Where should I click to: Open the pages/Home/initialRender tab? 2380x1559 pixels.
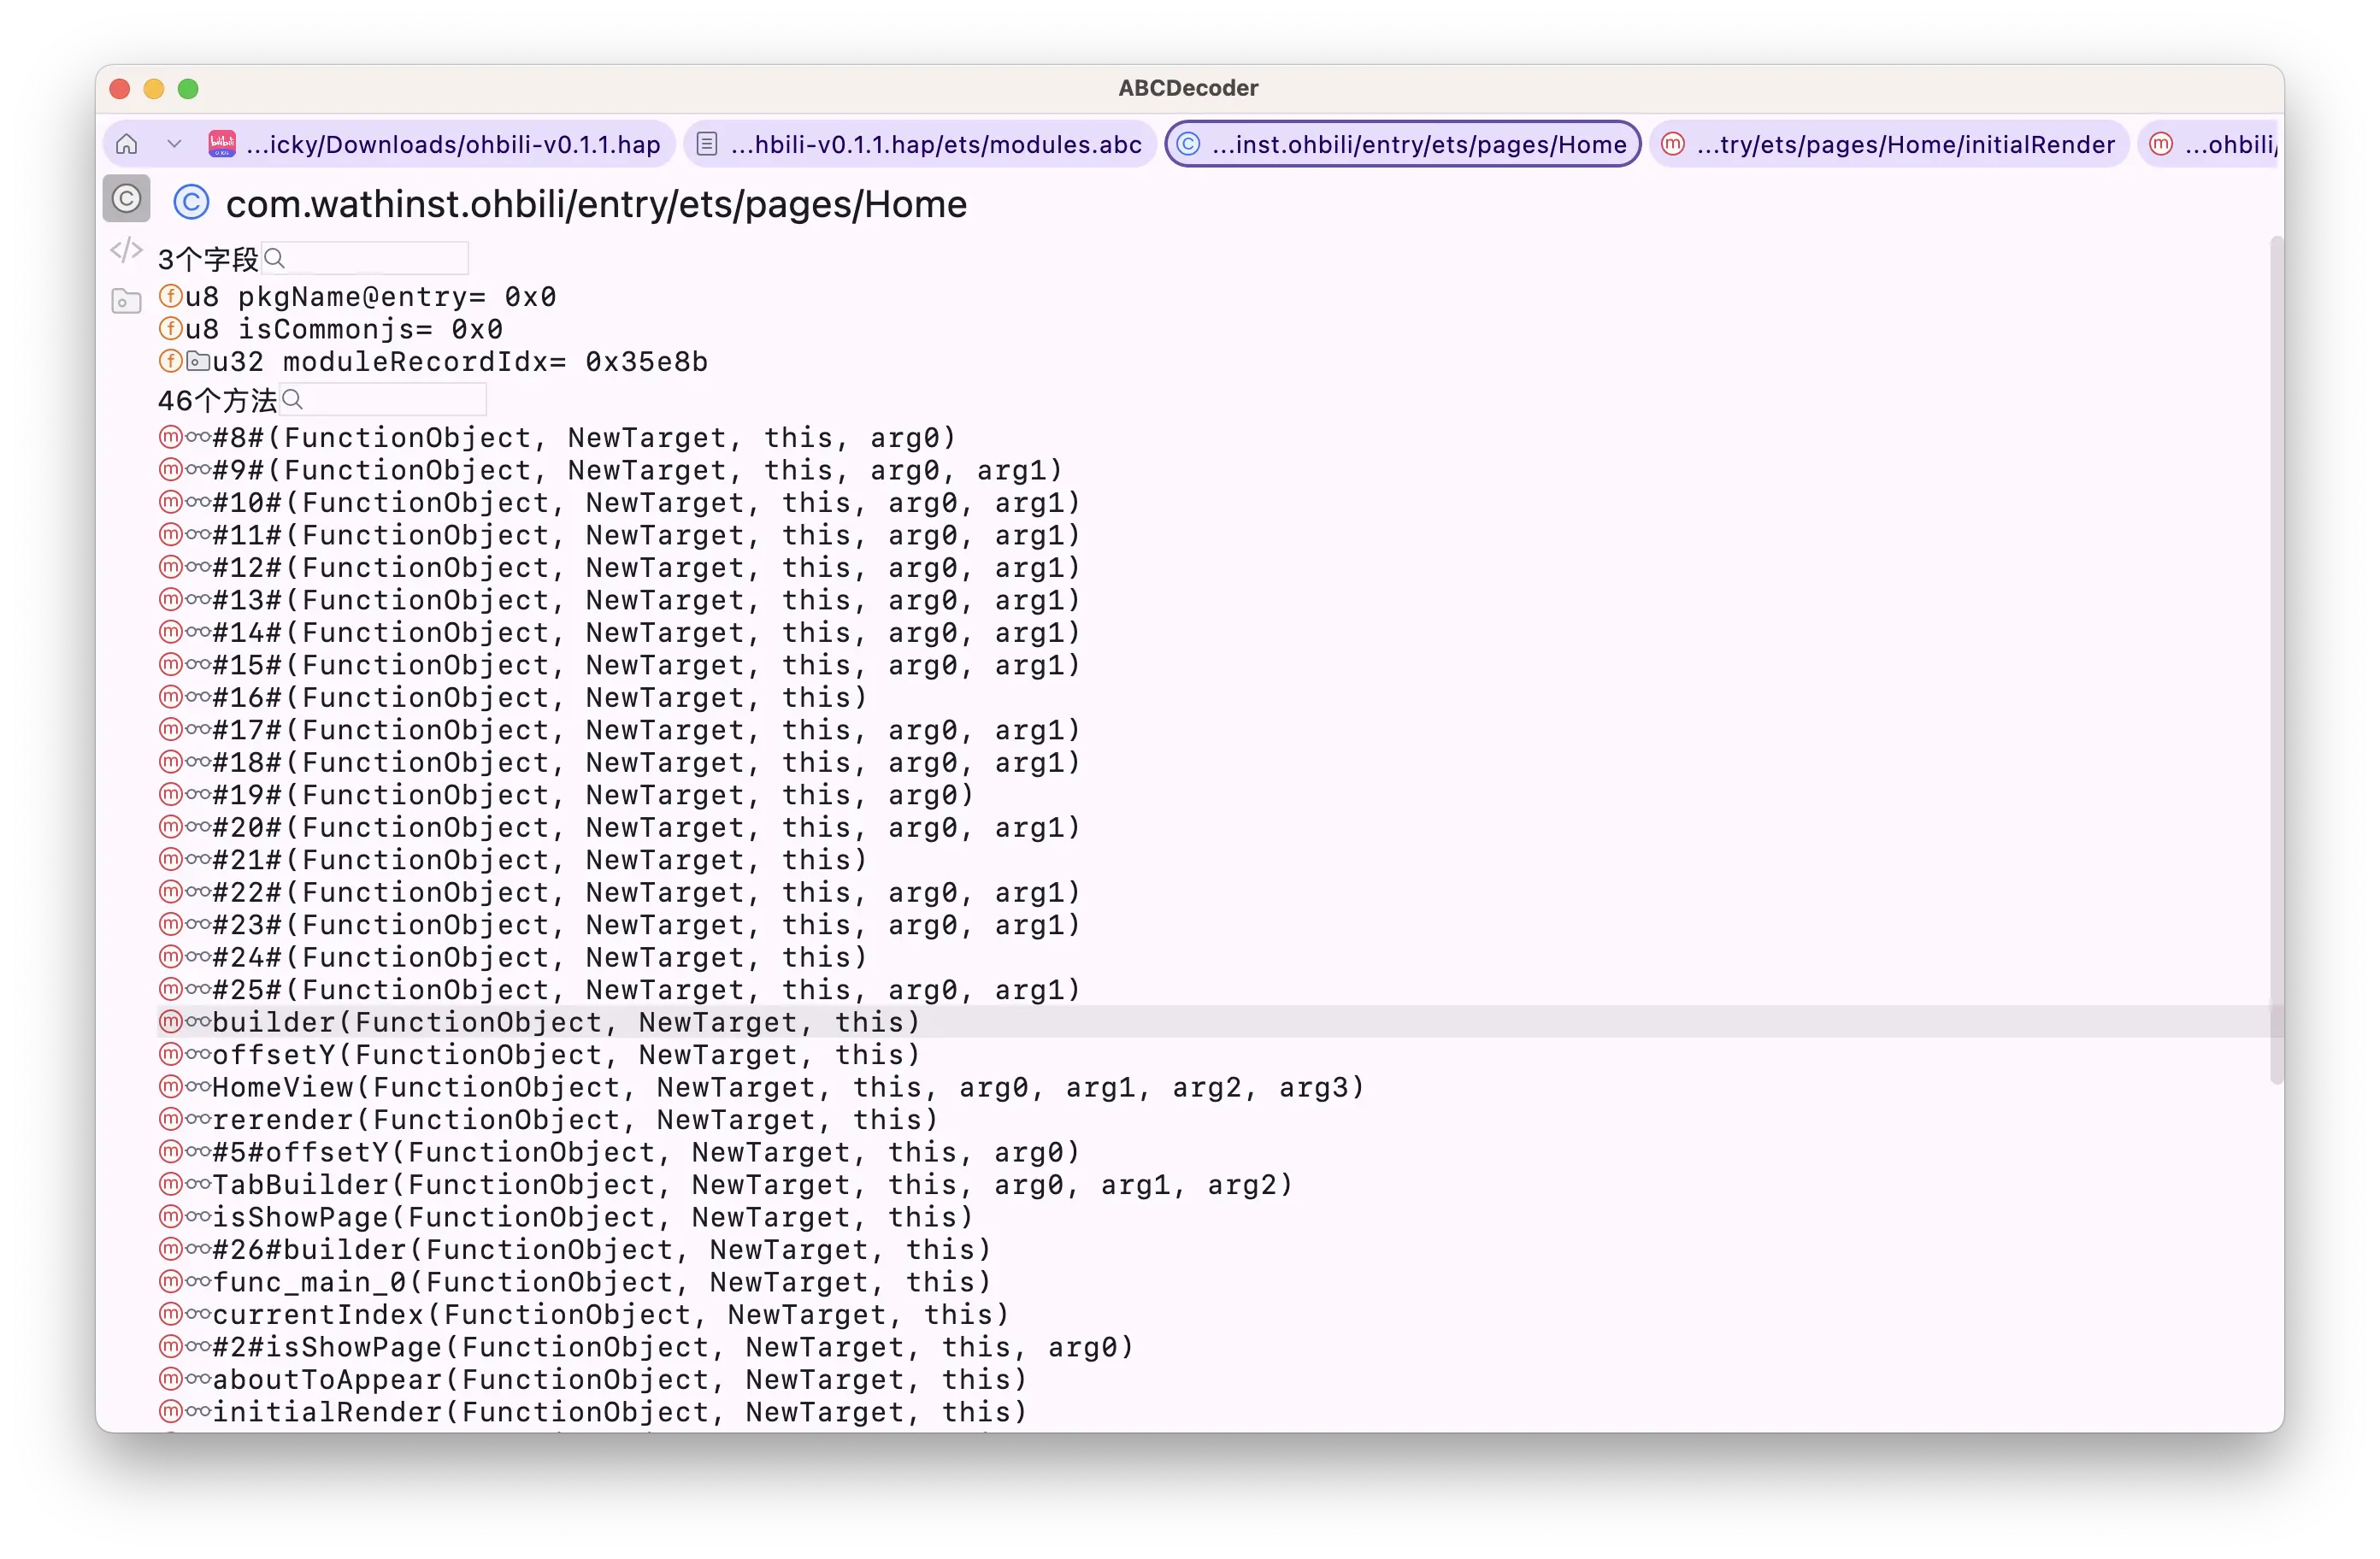coord(1888,144)
